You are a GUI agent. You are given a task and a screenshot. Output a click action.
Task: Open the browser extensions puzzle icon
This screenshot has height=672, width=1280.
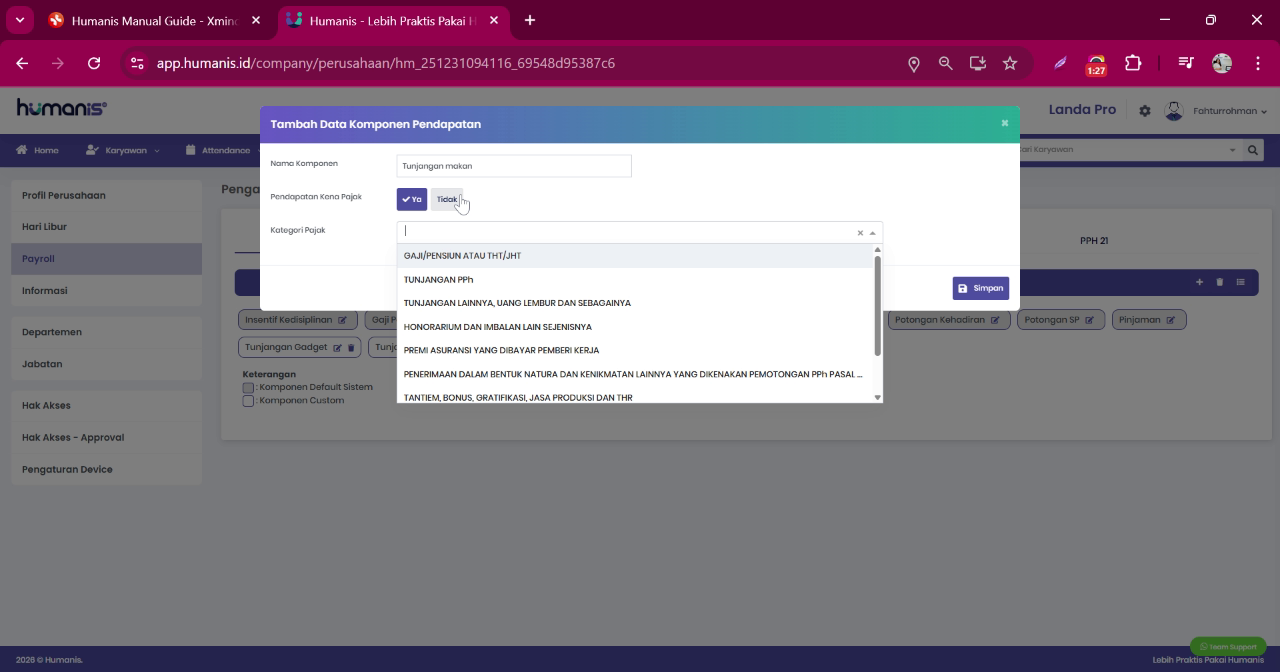coord(1133,63)
